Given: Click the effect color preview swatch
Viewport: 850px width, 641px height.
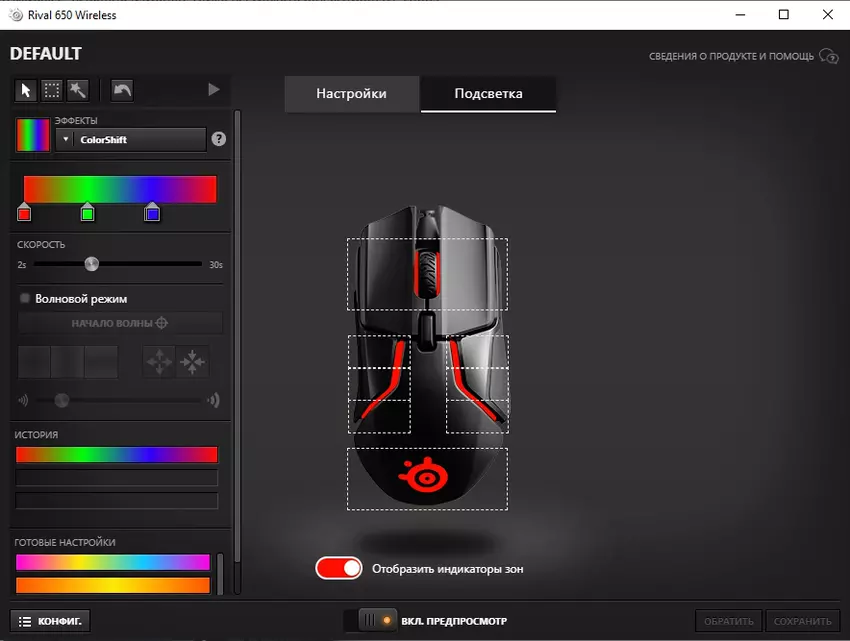Looking at the screenshot, I should coord(33,135).
